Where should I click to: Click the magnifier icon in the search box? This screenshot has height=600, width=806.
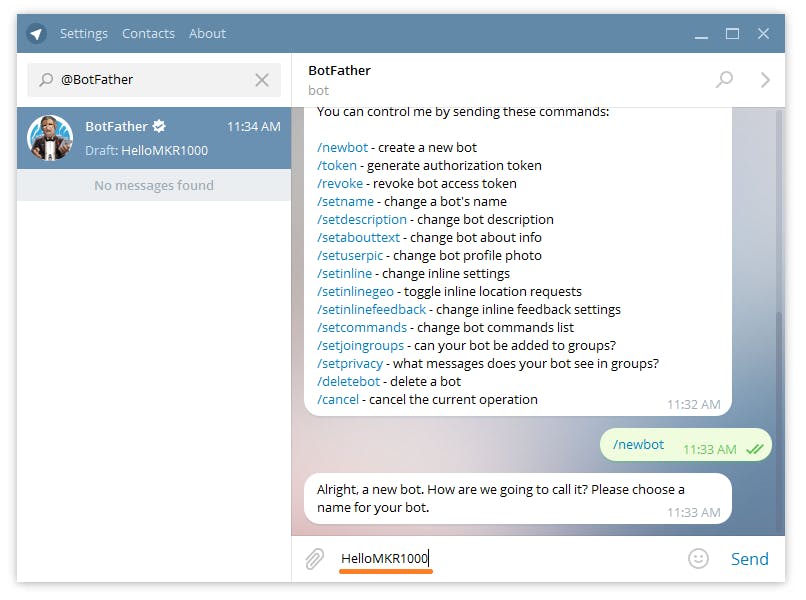tap(46, 80)
